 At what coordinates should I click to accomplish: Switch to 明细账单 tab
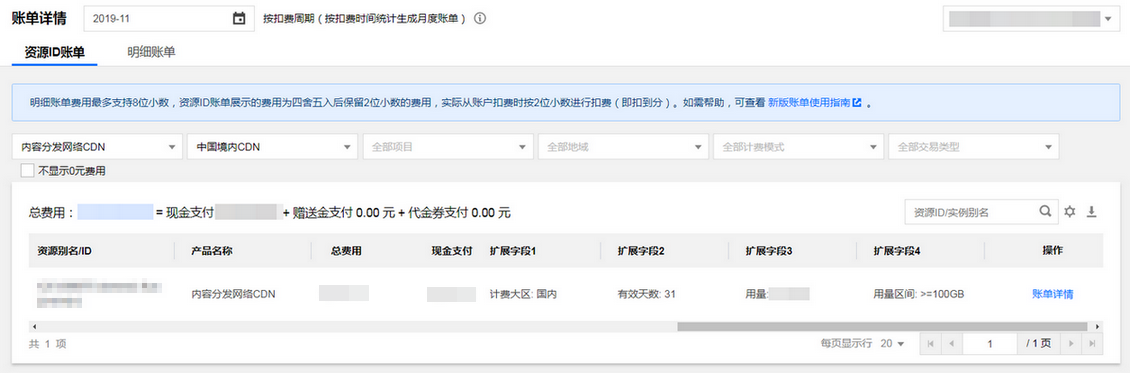click(x=151, y=52)
